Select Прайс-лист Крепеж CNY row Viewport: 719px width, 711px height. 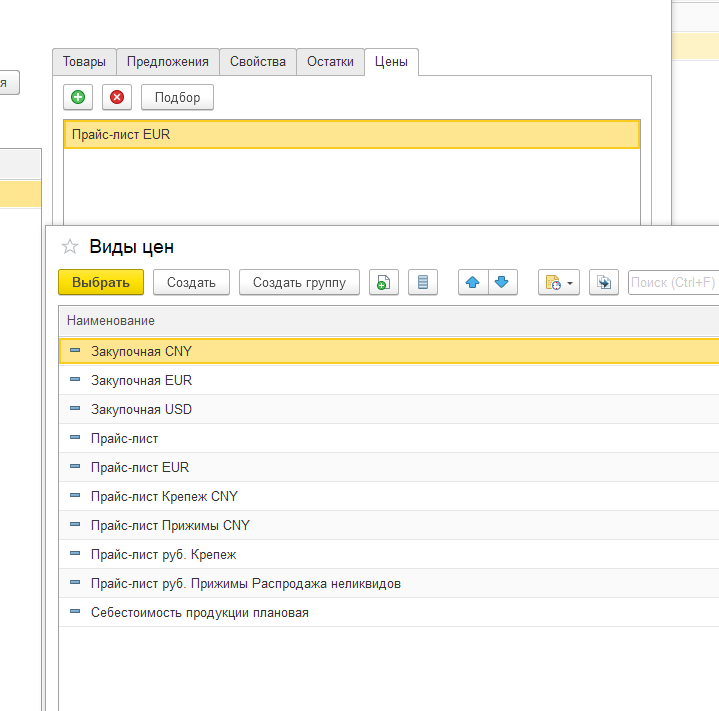[389, 496]
